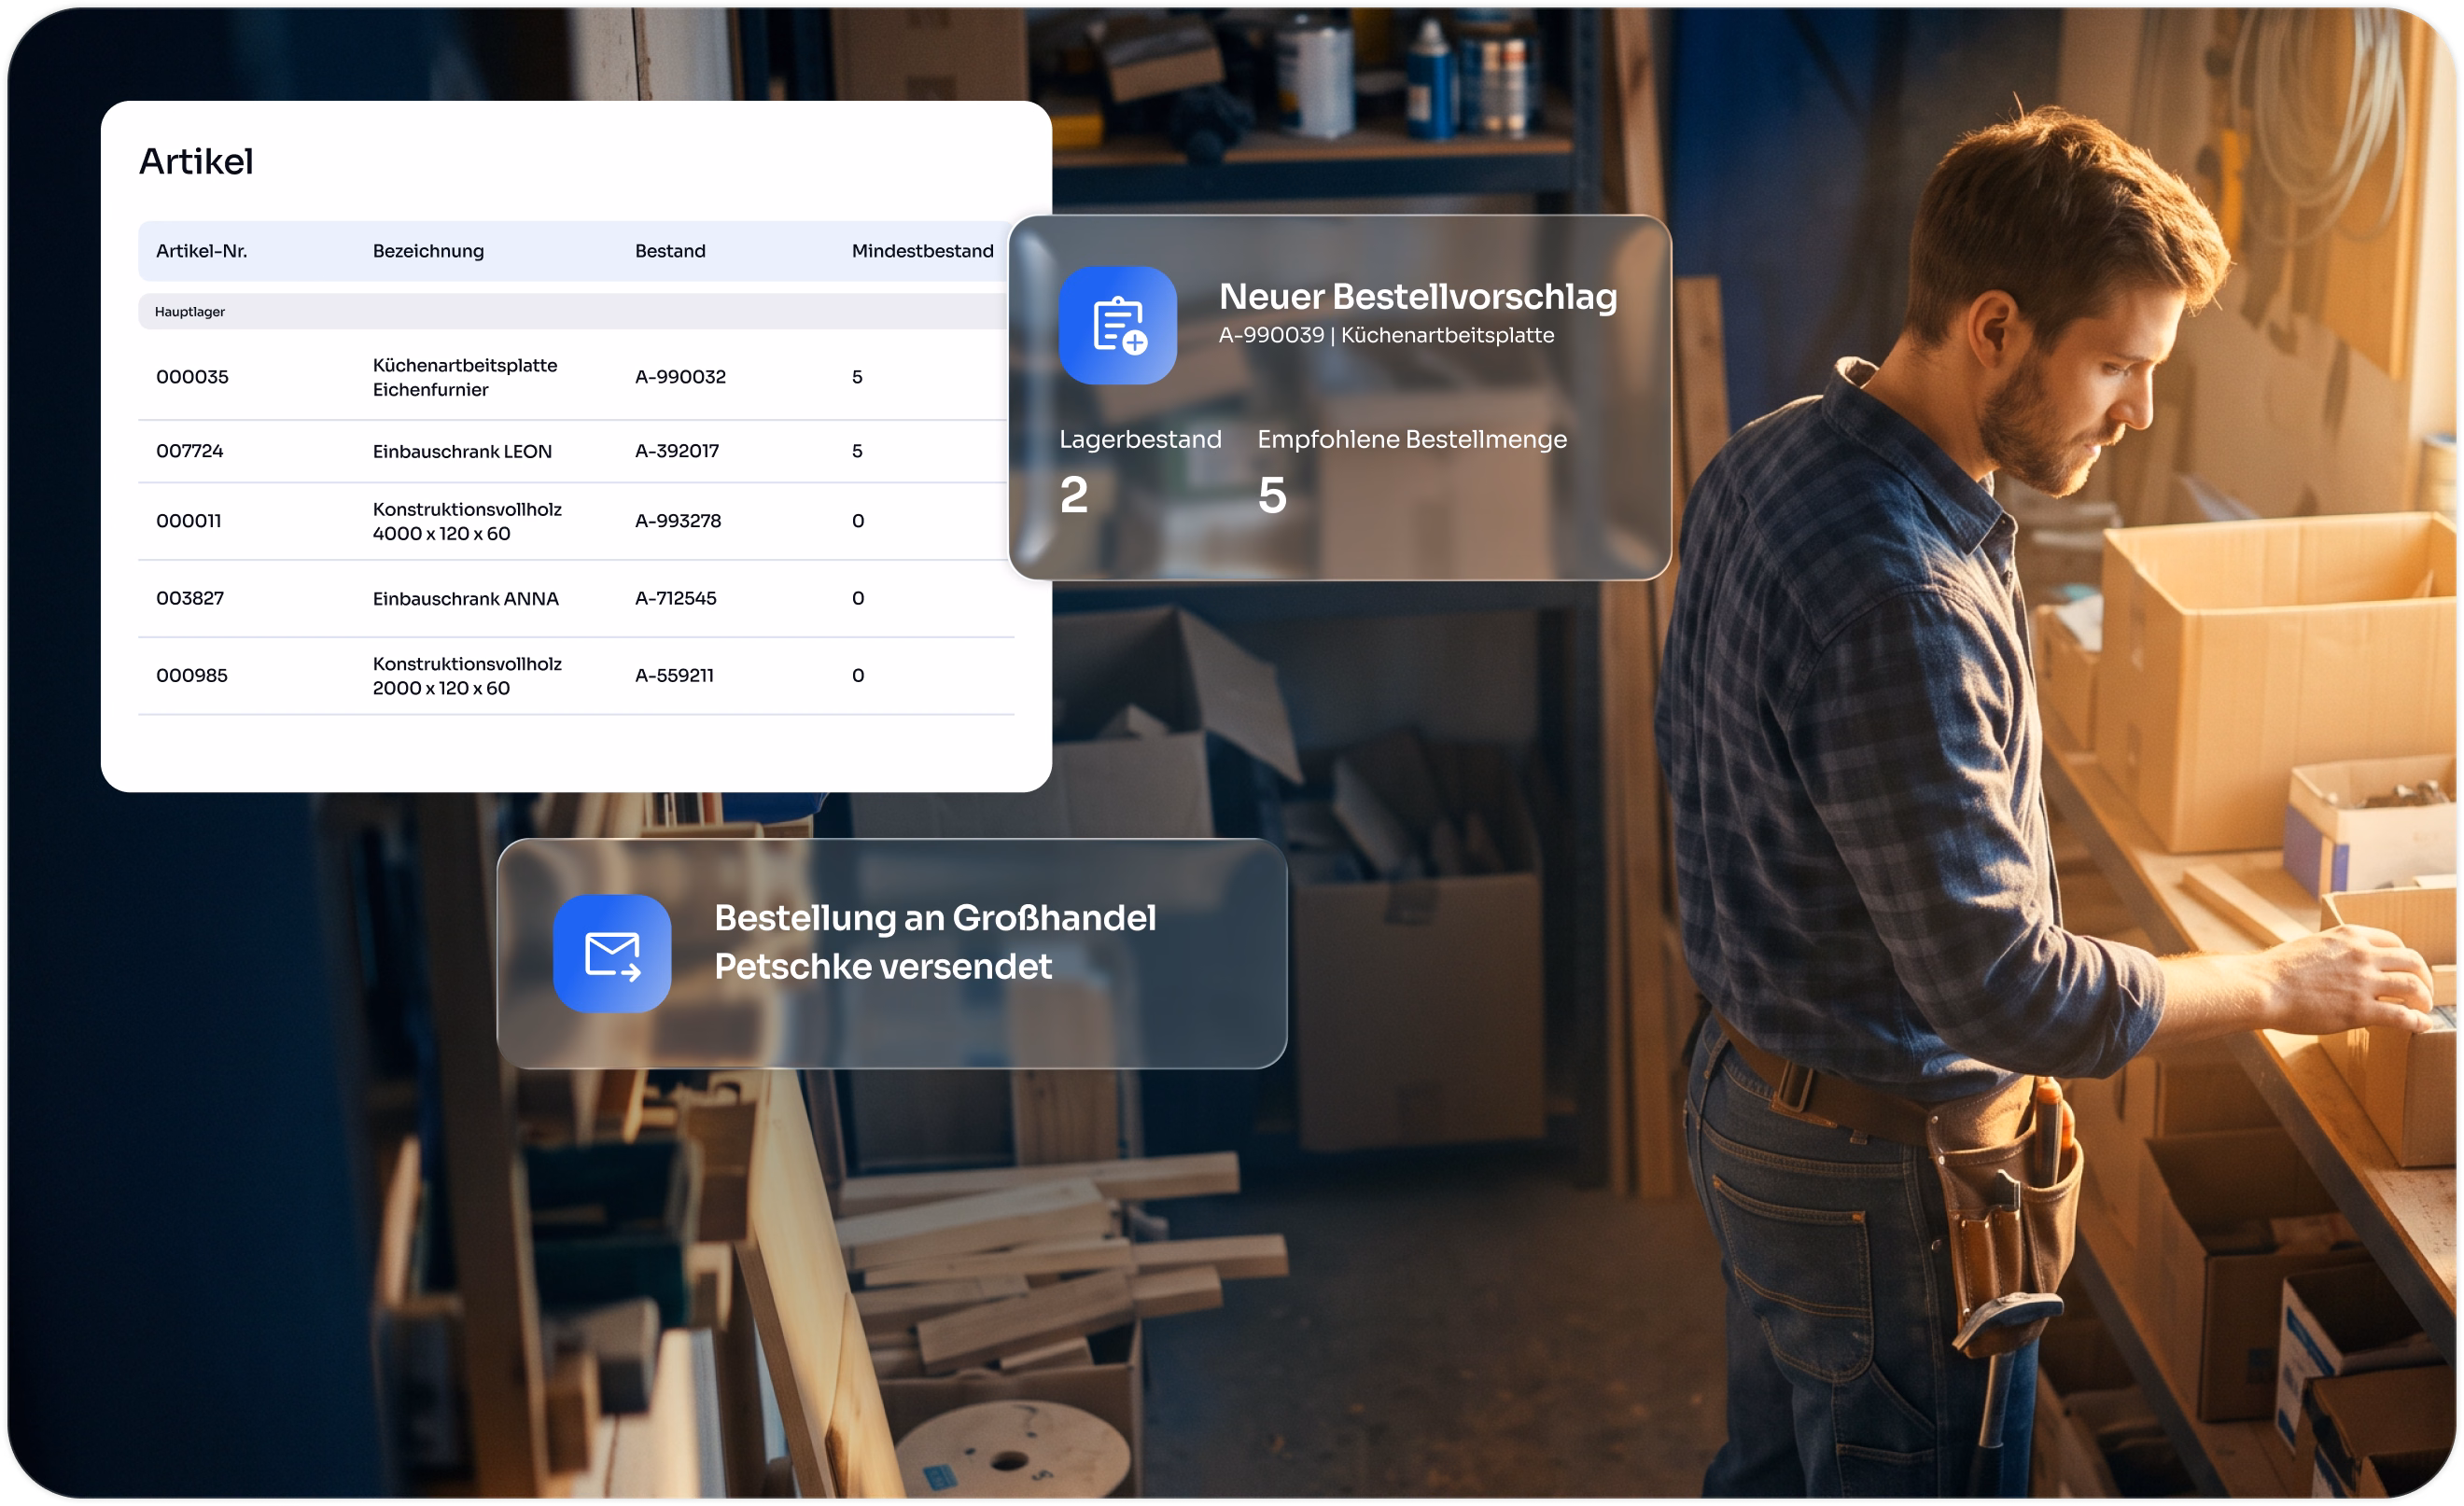The width and height of the screenshot is (2464, 1506).
Task: Click the 'Empfohlene Bestellmenge' label
Action: pyautogui.click(x=1412, y=439)
